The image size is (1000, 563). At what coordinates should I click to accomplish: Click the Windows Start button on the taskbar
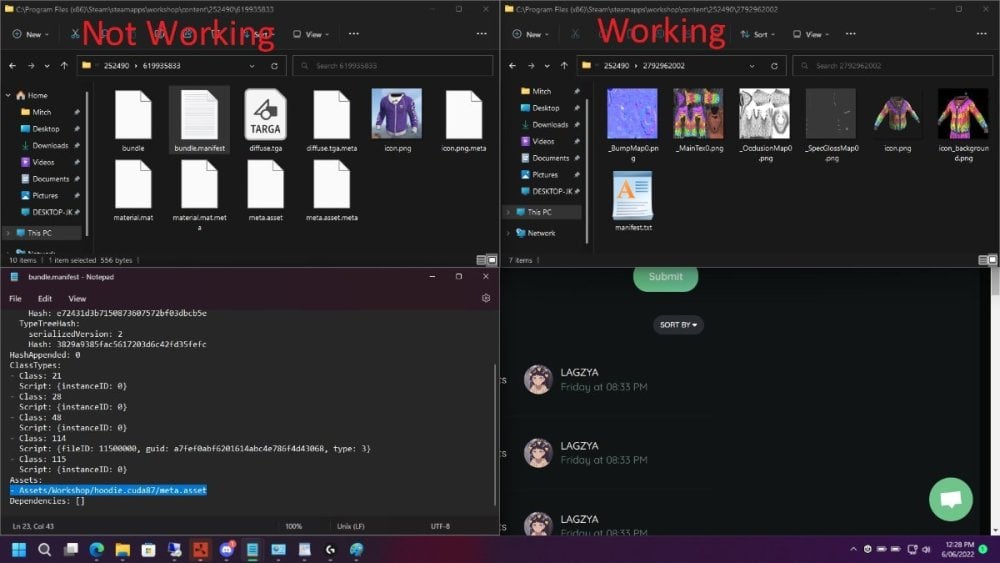tap(18, 549)
